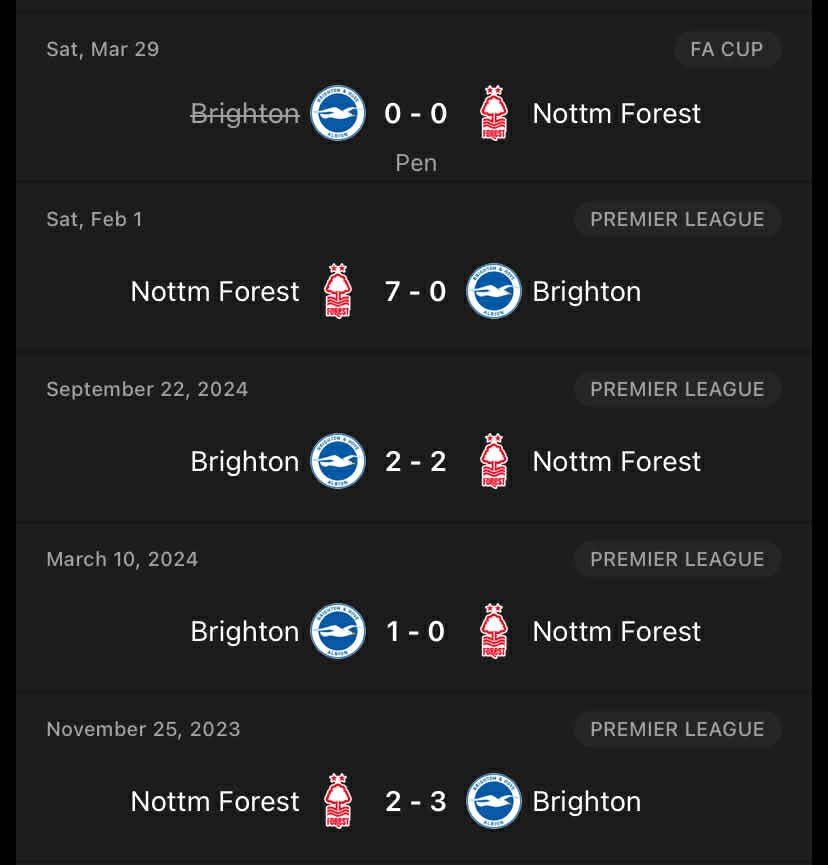Open the 2 - 3 match score
Viewport: 828px width, 865px height.
tap(415, 801)
